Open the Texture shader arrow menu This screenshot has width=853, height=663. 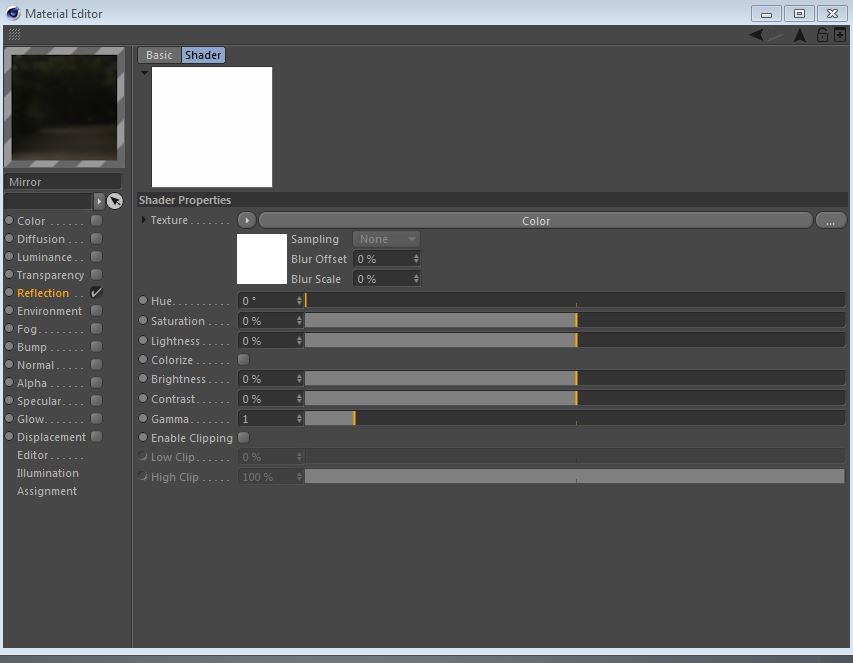(x=247, y=220)
